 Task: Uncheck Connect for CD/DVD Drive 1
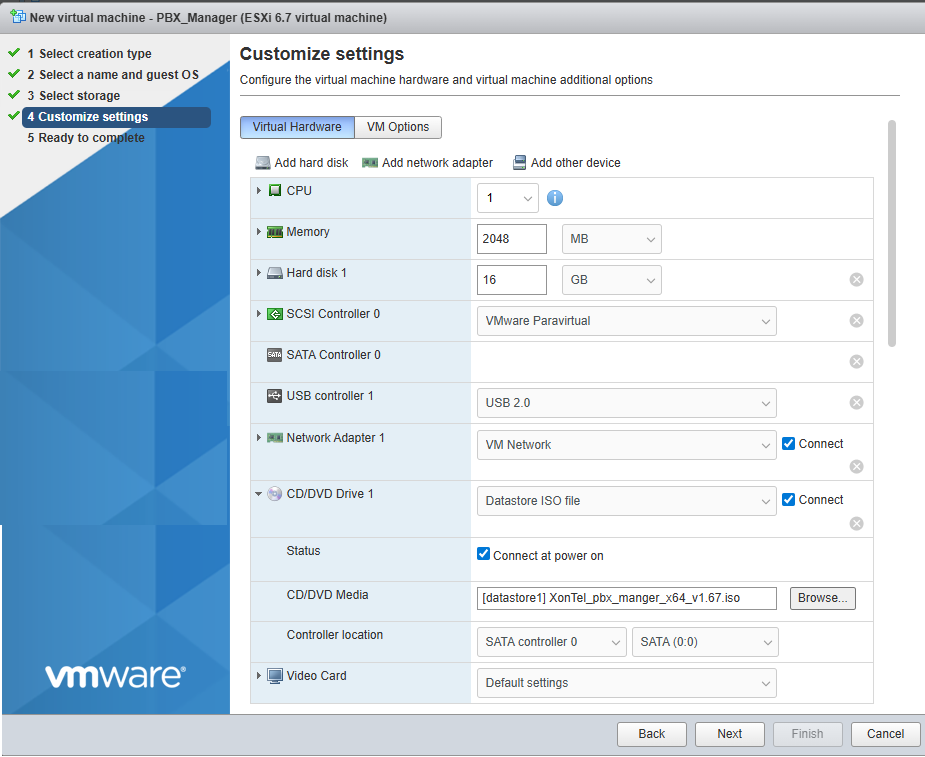click(x=789, y=500)
